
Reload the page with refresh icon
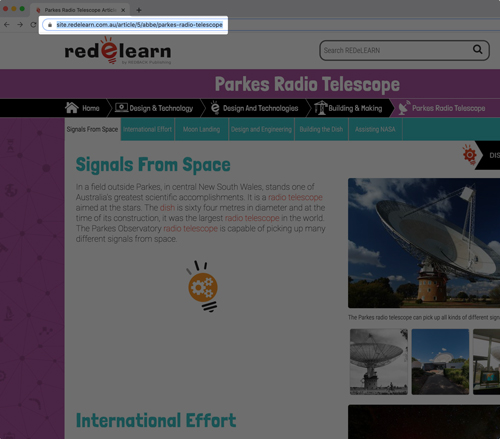point(33,25)
